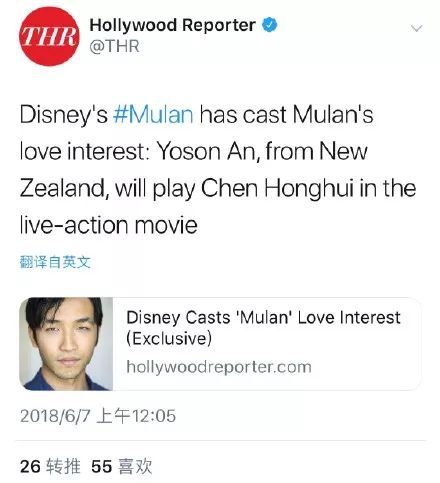The image size is (440, 483).
Task: View the 26 转推 retweets list
Action: 50,466
